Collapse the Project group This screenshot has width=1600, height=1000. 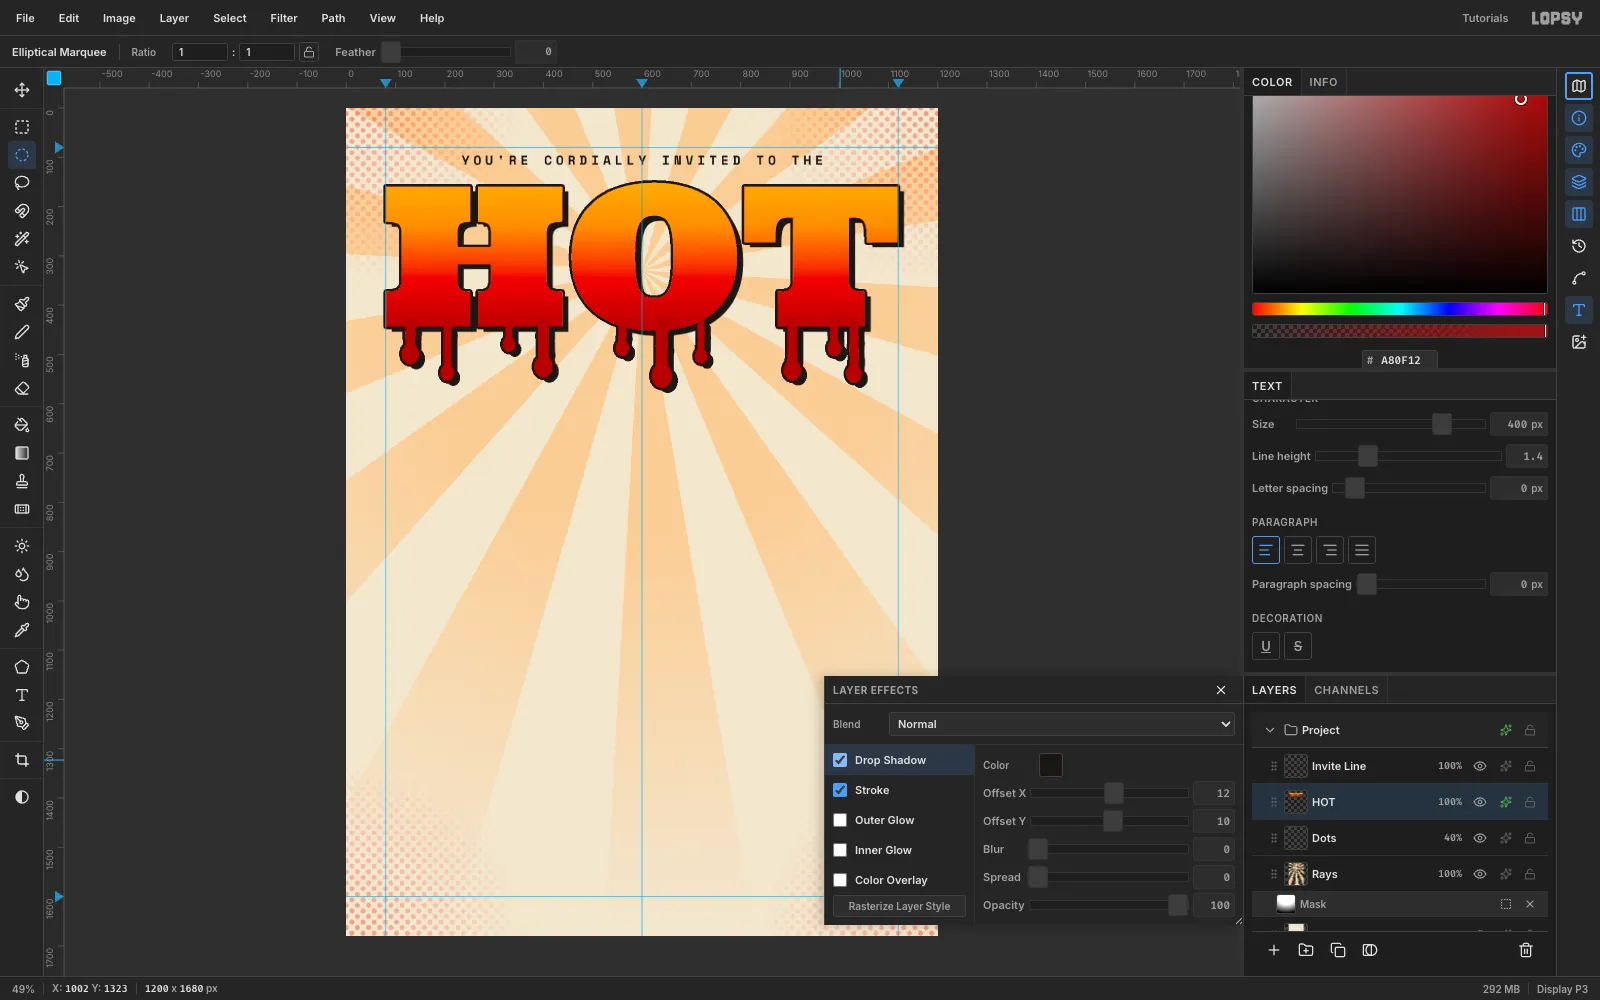(1270, 730)
